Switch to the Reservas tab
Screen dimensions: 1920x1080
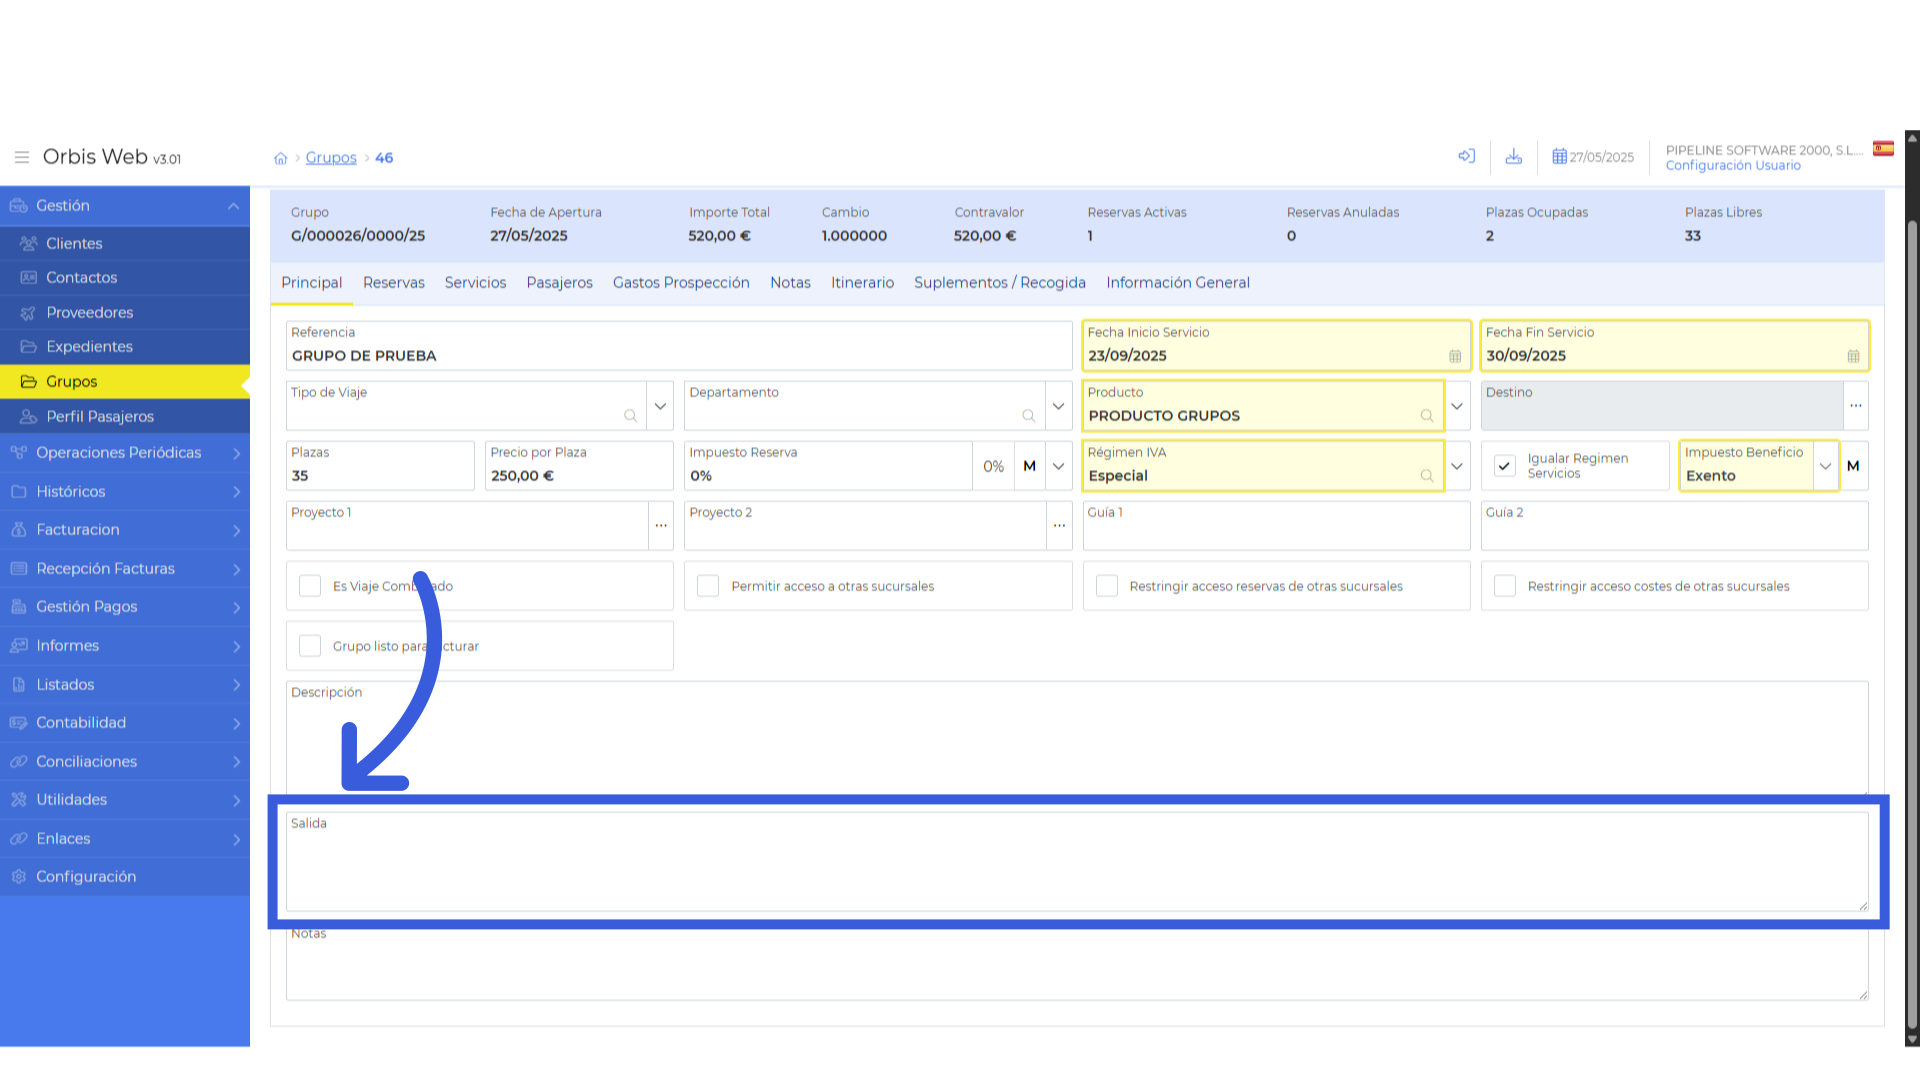tap(394, 283)
